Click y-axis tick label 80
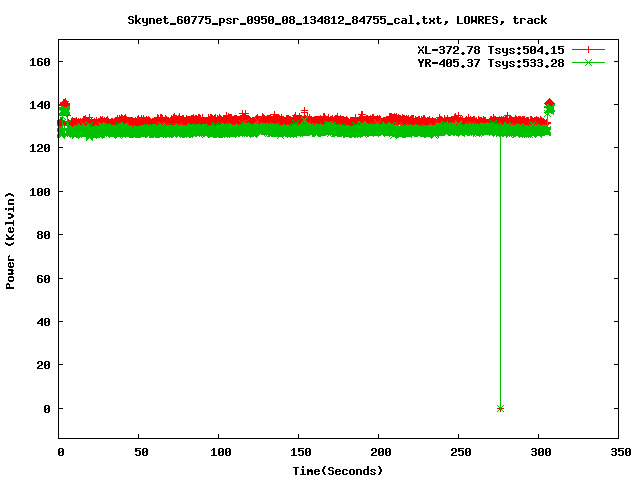 [x=43, y=235]
